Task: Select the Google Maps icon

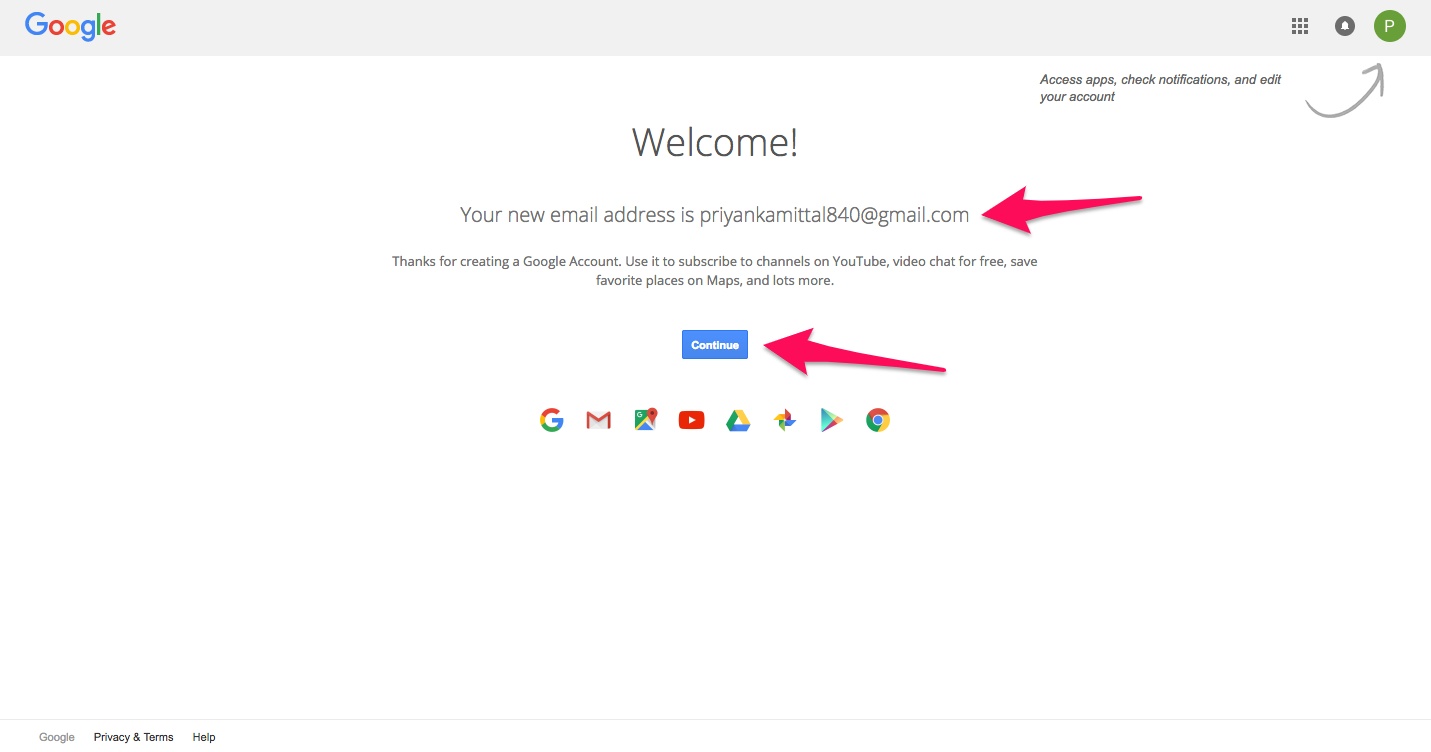Action: click(x=645, y=420)
